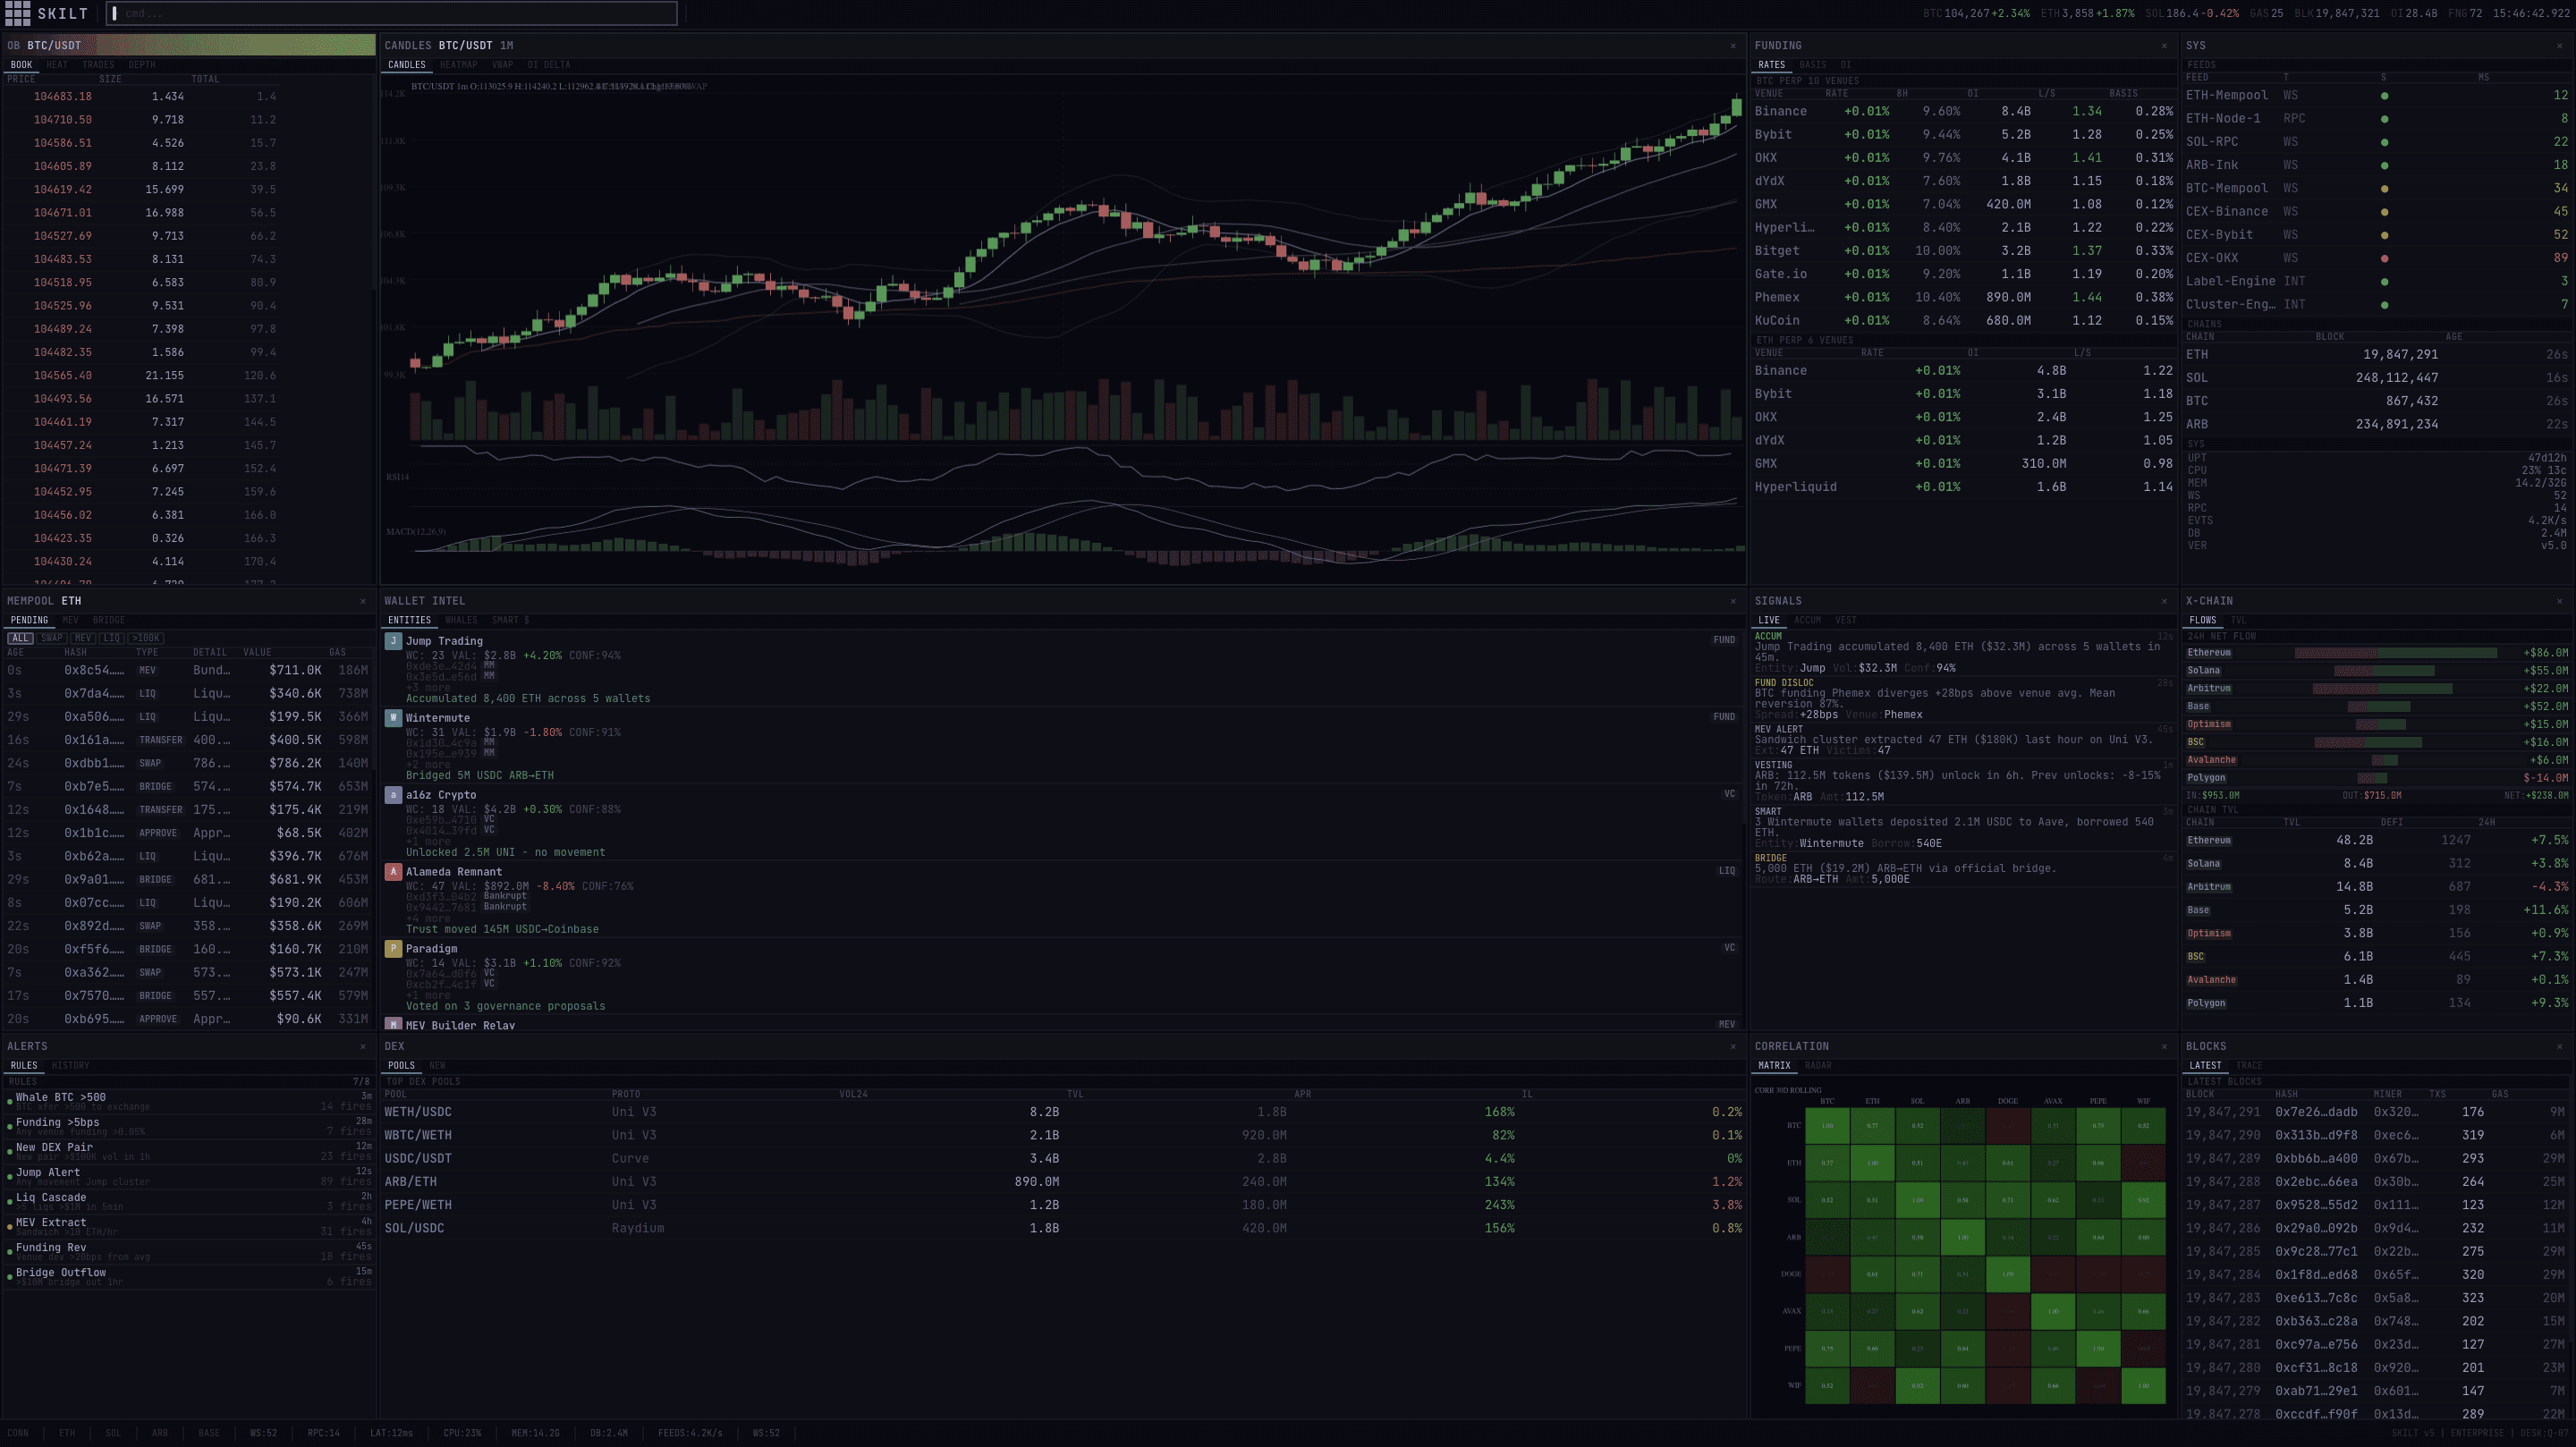Close the DEX panel with its x icon
Image resolution: width=2576 pixels, height=1447 pixels.
[x=1733, y=1046]
